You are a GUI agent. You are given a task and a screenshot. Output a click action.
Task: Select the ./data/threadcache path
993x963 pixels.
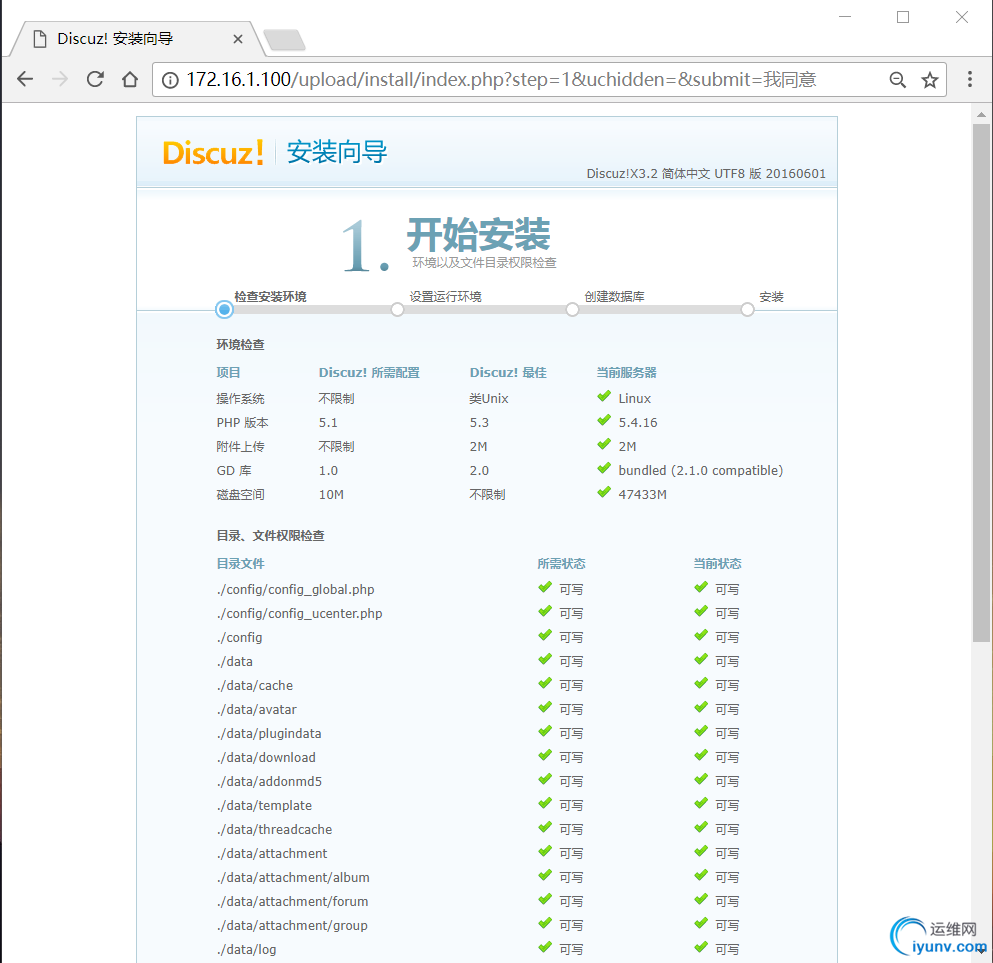click(274, 829)
